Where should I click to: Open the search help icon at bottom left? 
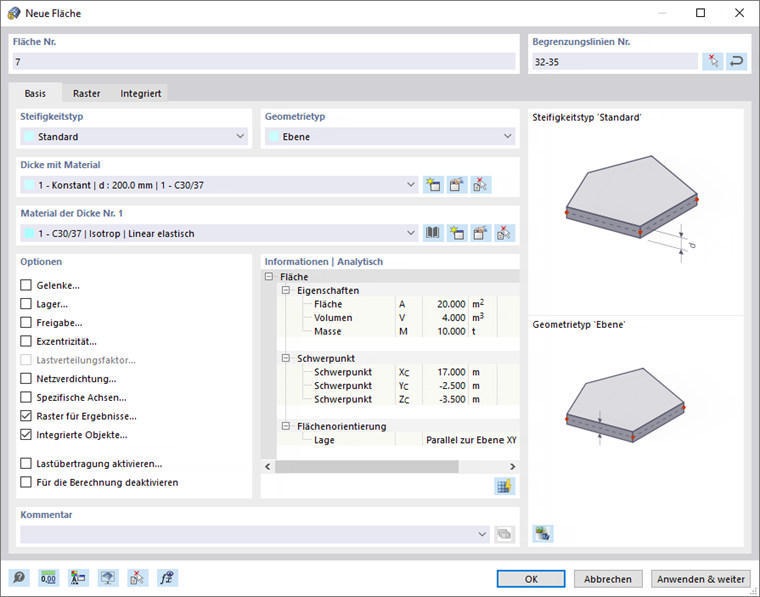click(19, 578)
